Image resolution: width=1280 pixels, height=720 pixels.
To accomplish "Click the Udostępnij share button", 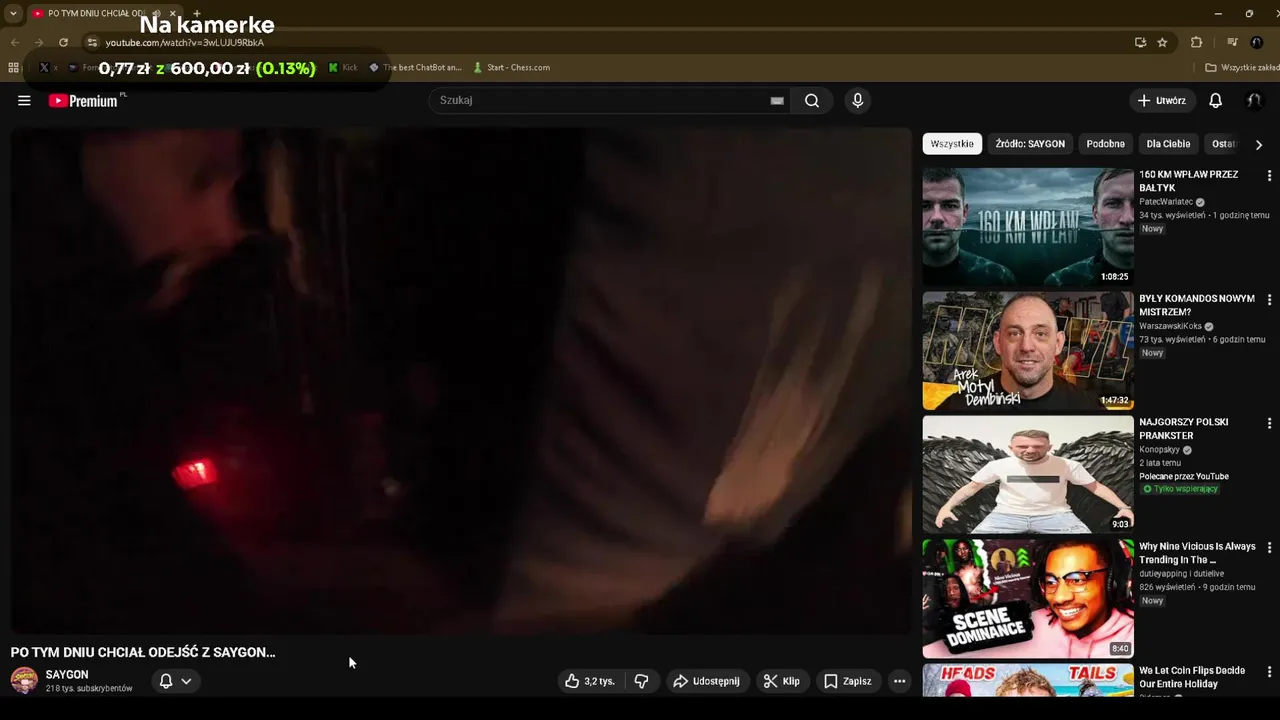I will (706, 681).
